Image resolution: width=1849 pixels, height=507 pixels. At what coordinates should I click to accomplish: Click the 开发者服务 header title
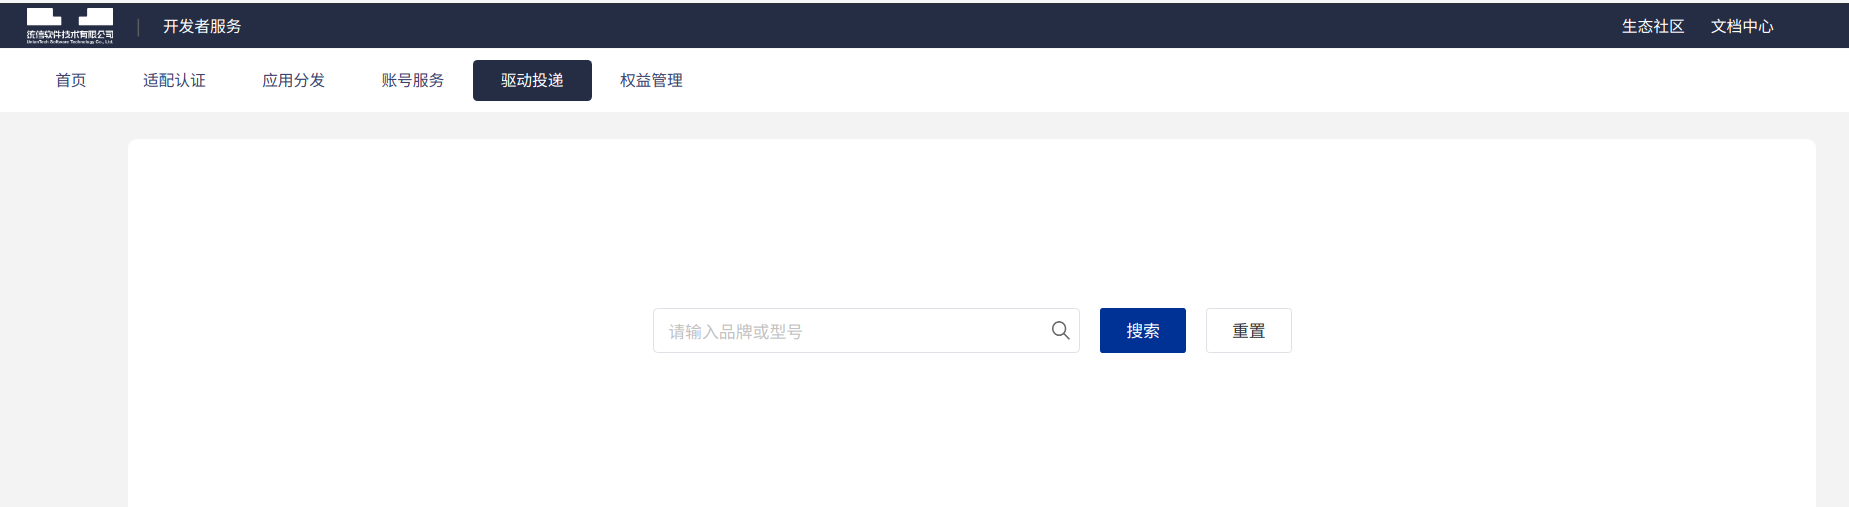[202, 26]
